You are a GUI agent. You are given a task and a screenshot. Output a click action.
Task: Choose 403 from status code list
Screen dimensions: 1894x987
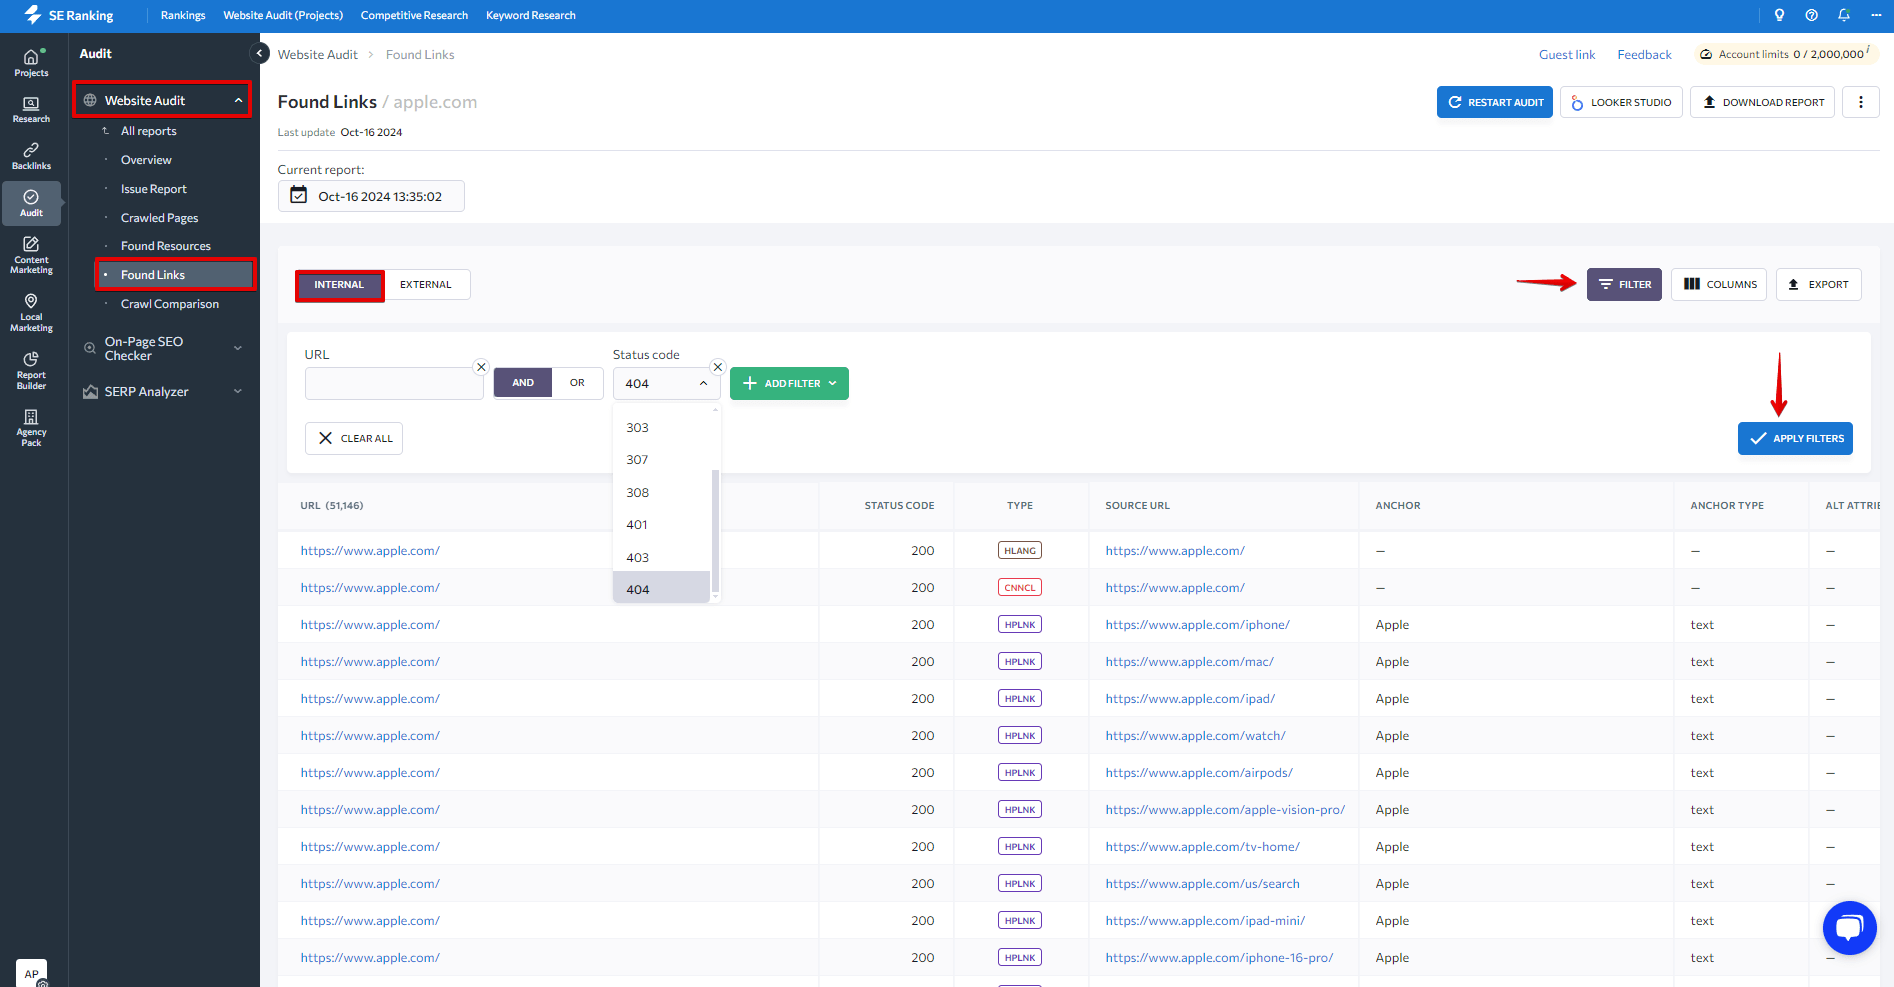coord(661,557)
